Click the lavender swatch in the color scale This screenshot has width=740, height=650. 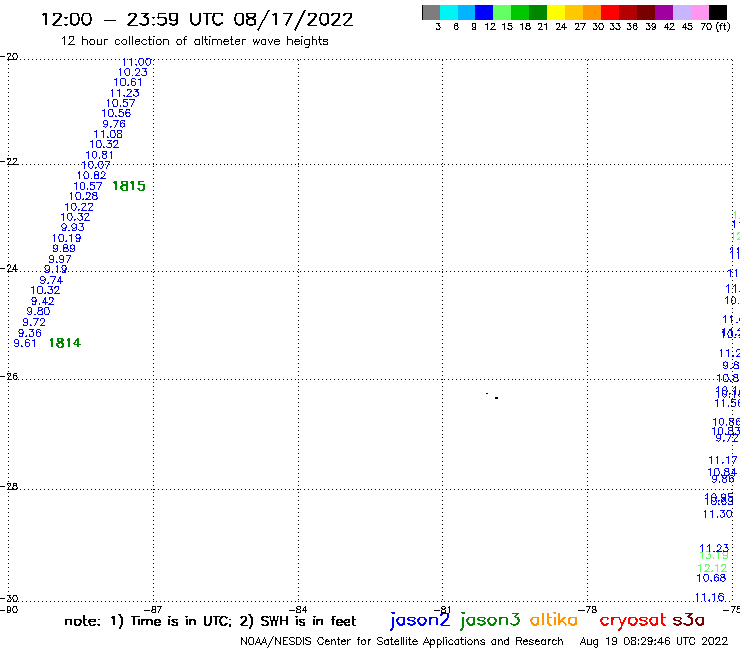click(x=682, y=13)
